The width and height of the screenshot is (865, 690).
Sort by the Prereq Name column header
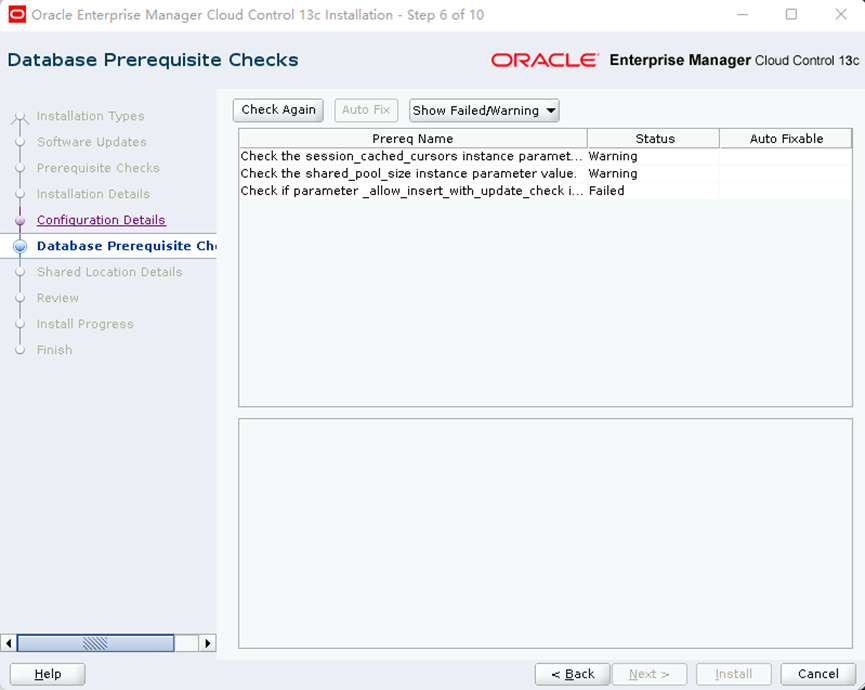pyautogui.click(x=413, y=138)
